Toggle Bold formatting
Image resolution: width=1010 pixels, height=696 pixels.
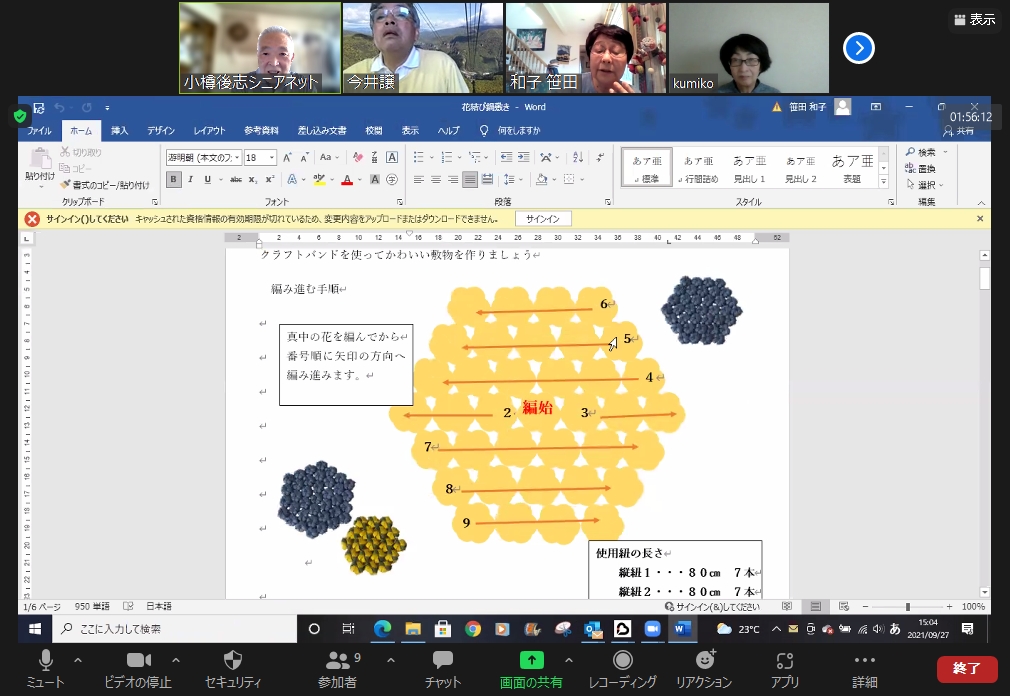pyautogui.click(x=174, y=180)
